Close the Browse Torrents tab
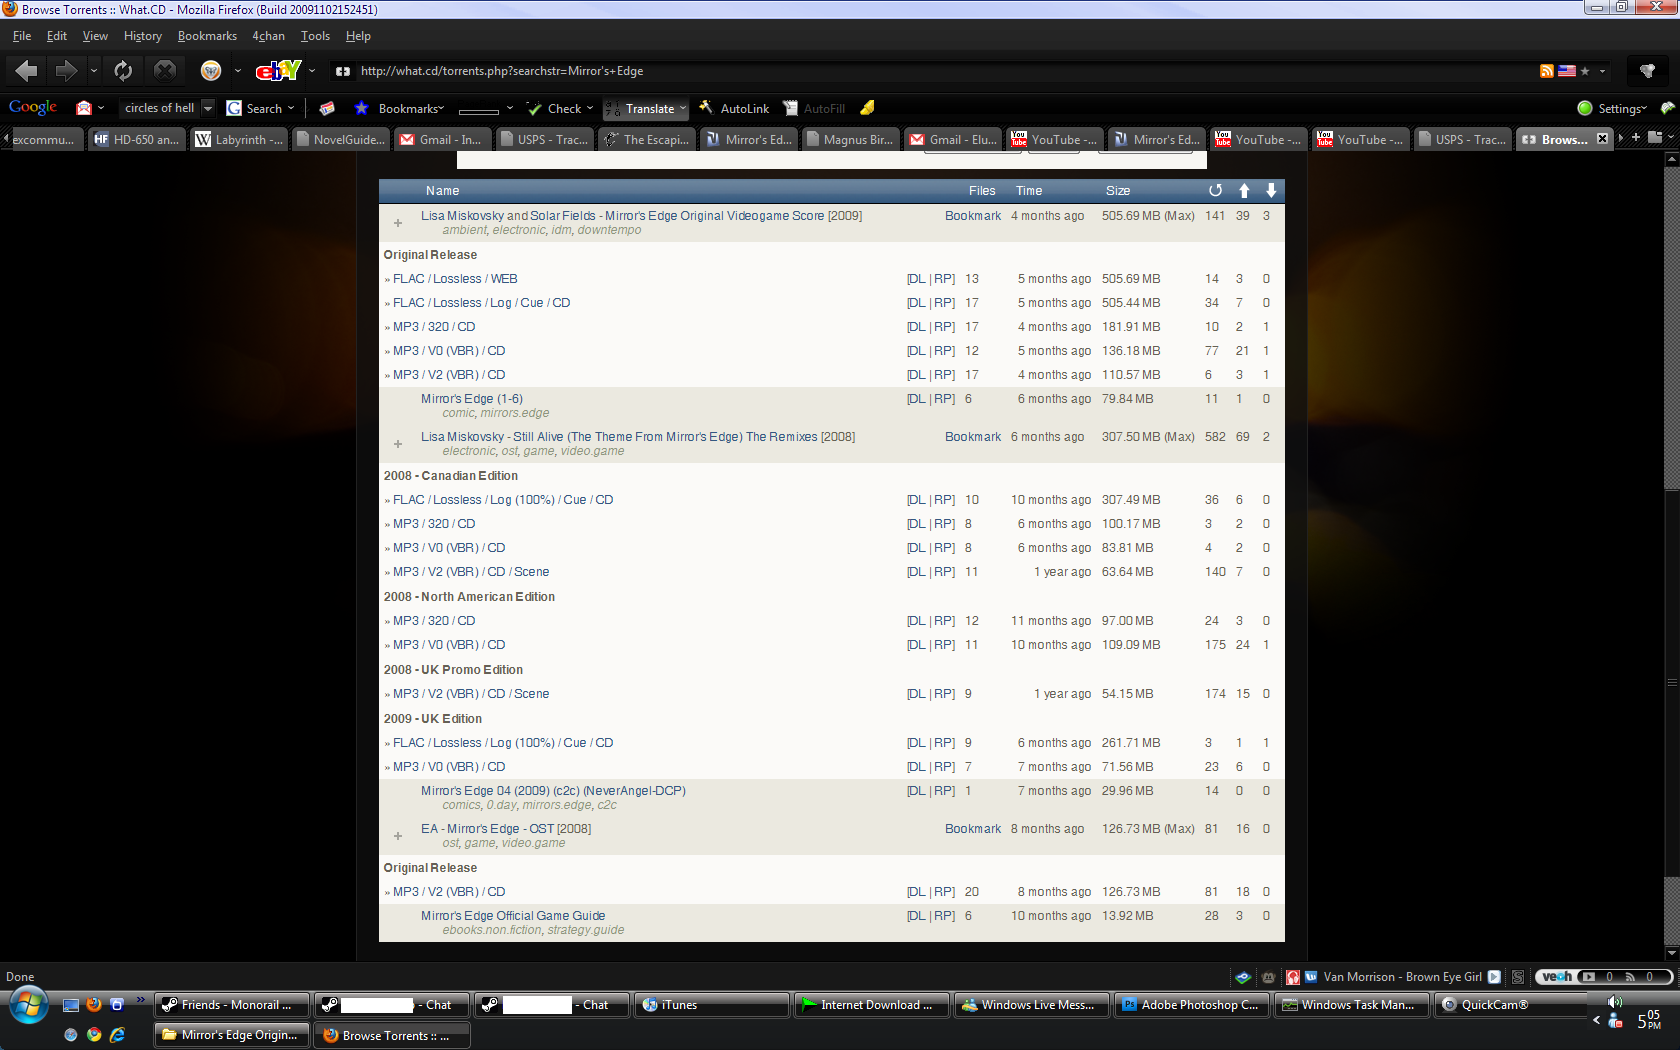1680x1050 pixels. pos(1602,139)
